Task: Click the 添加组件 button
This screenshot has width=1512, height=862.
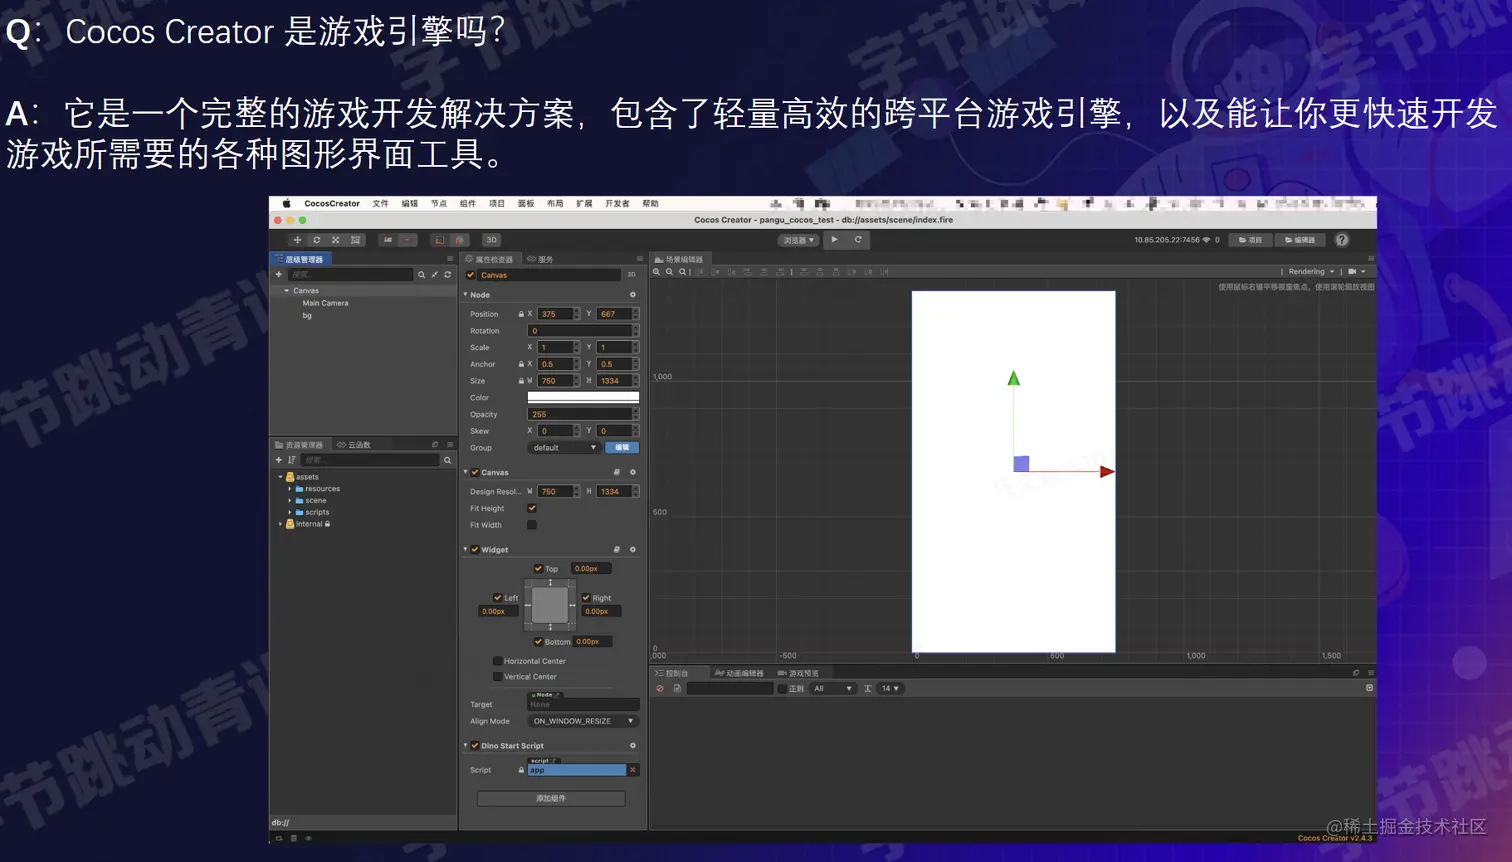Action: (x=551, y=798)
